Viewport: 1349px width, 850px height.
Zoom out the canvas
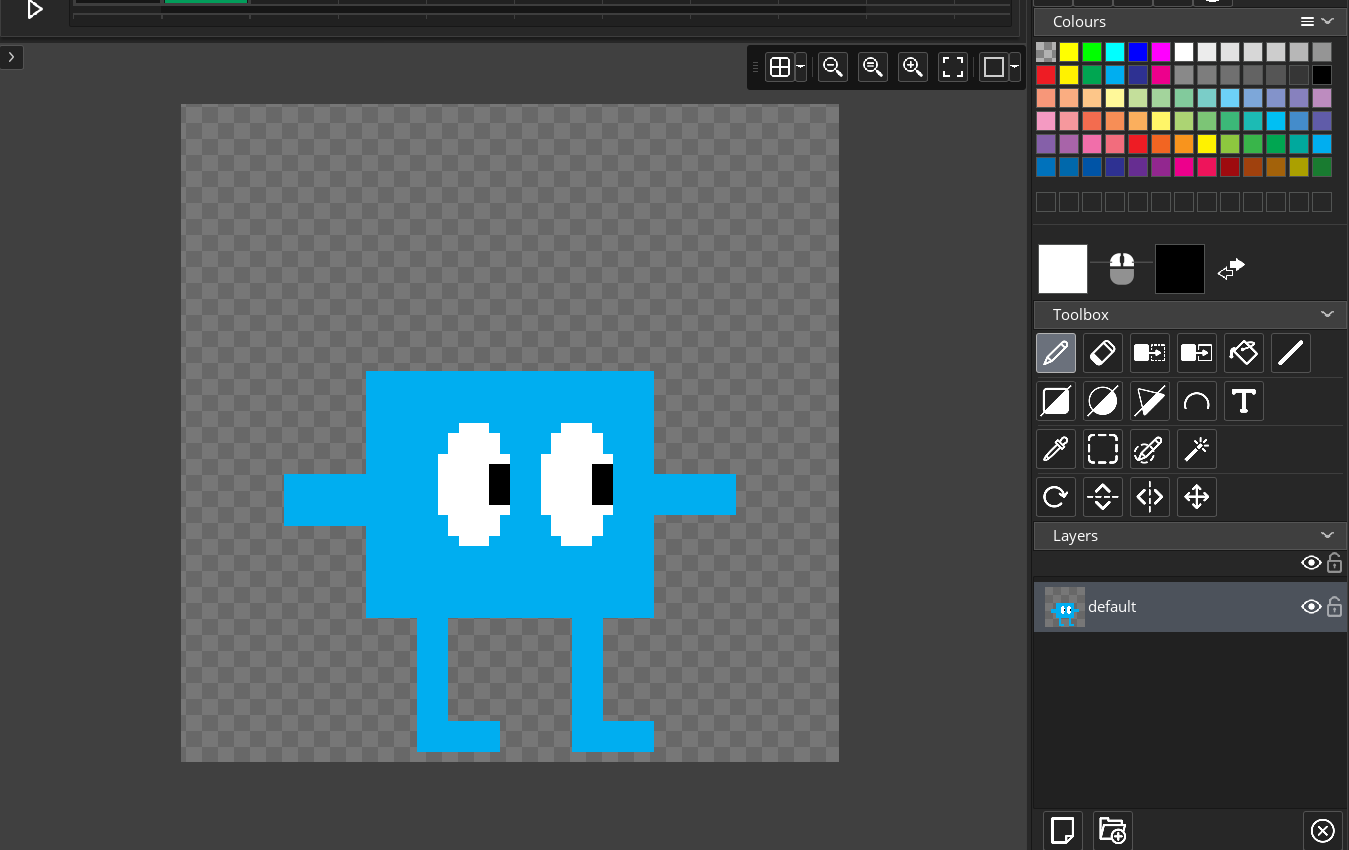pyautogui.click(x=832, y=67)
